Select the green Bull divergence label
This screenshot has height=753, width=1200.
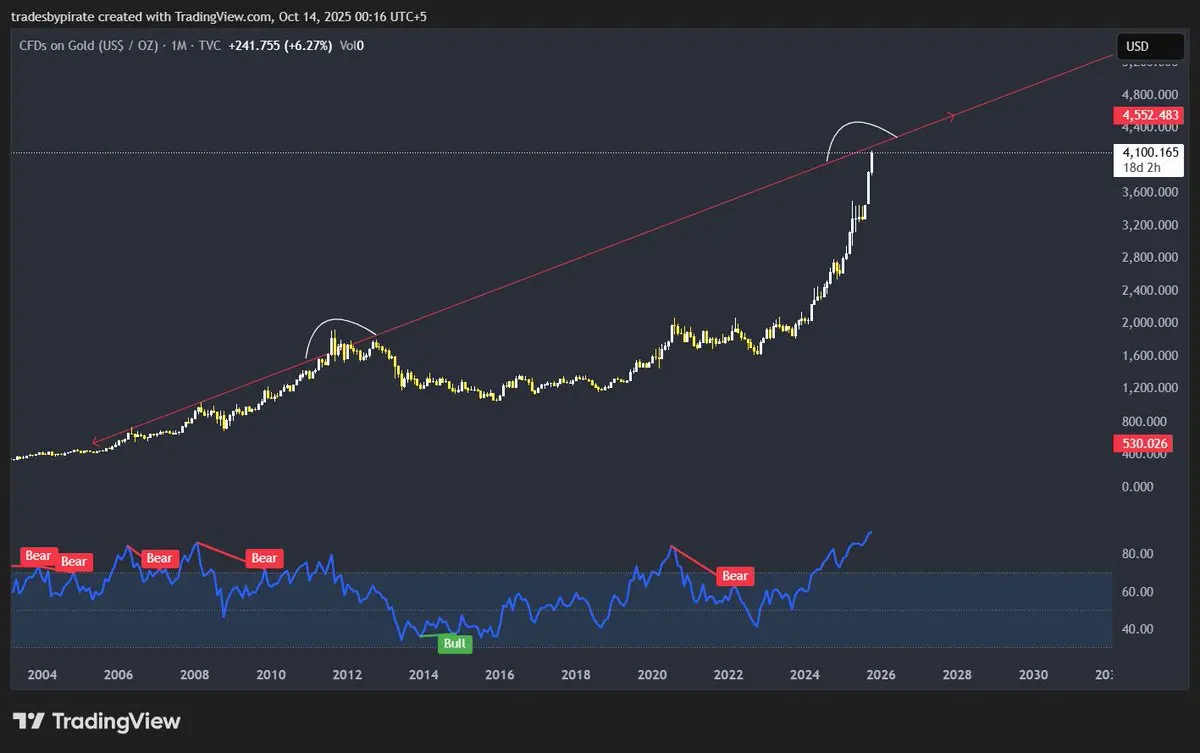tap(455, 644)
